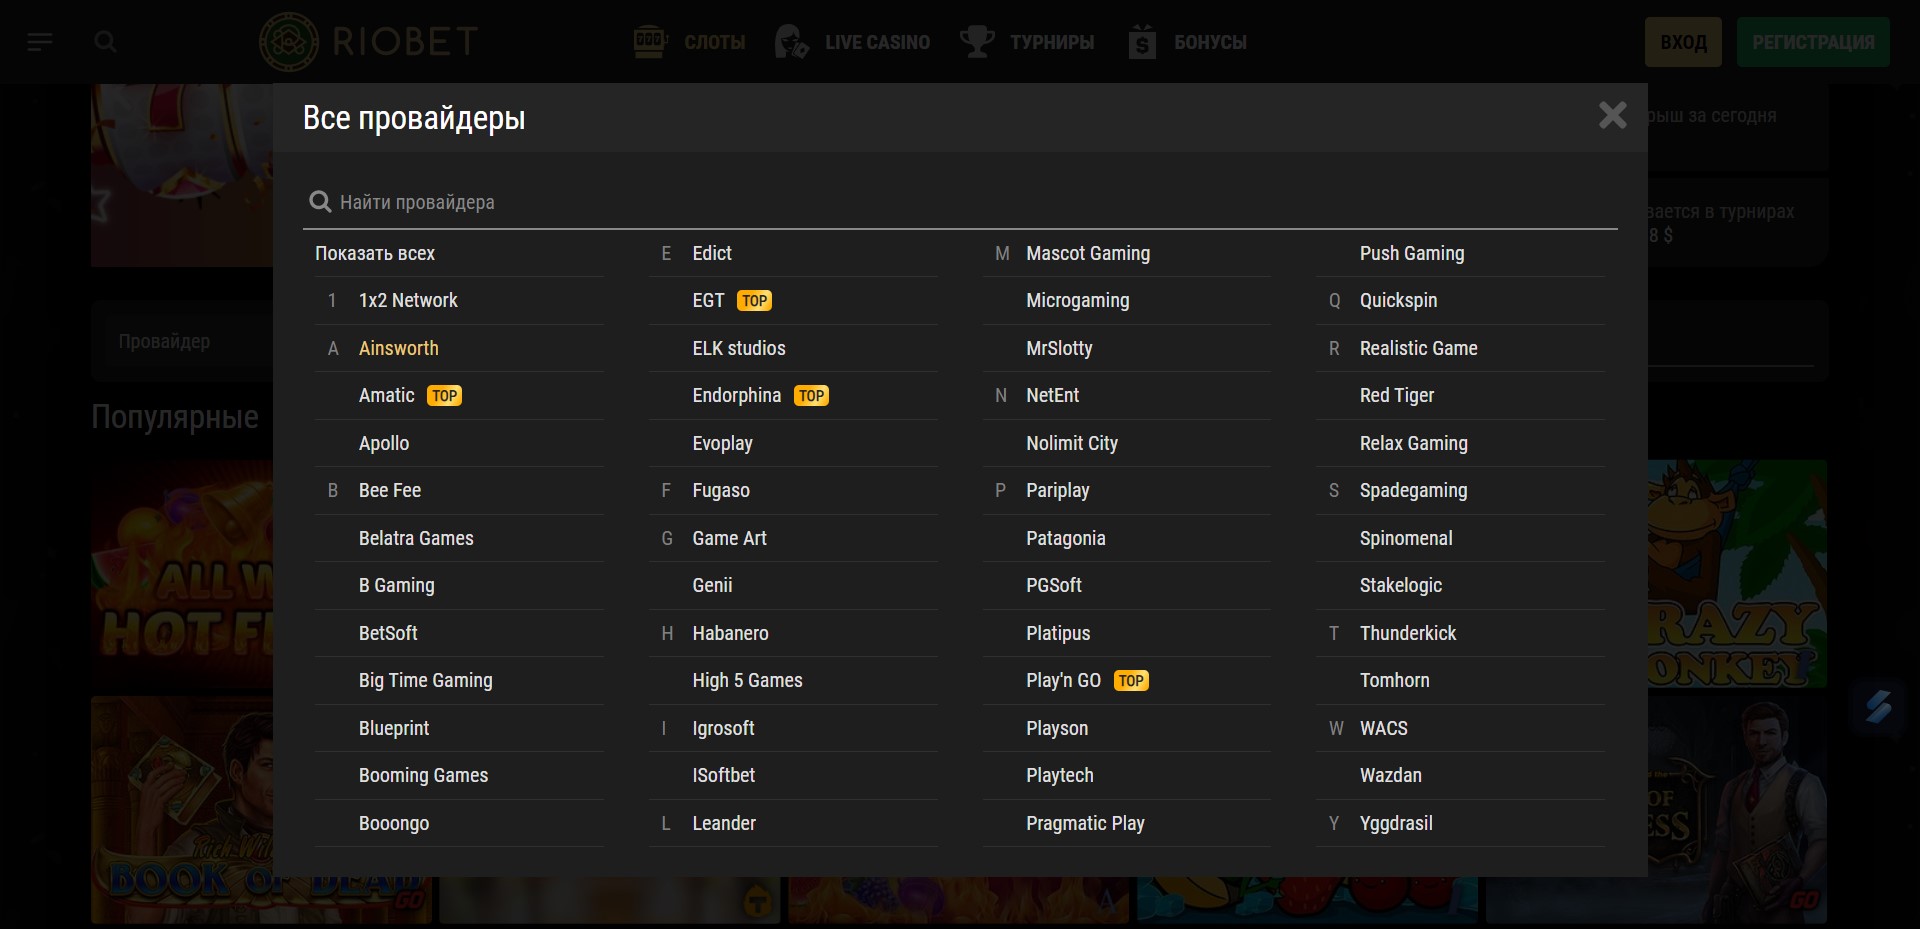This screenshot has height=929, width=1920.
Task: Select ELK studios provider
Action: [739, 348]
